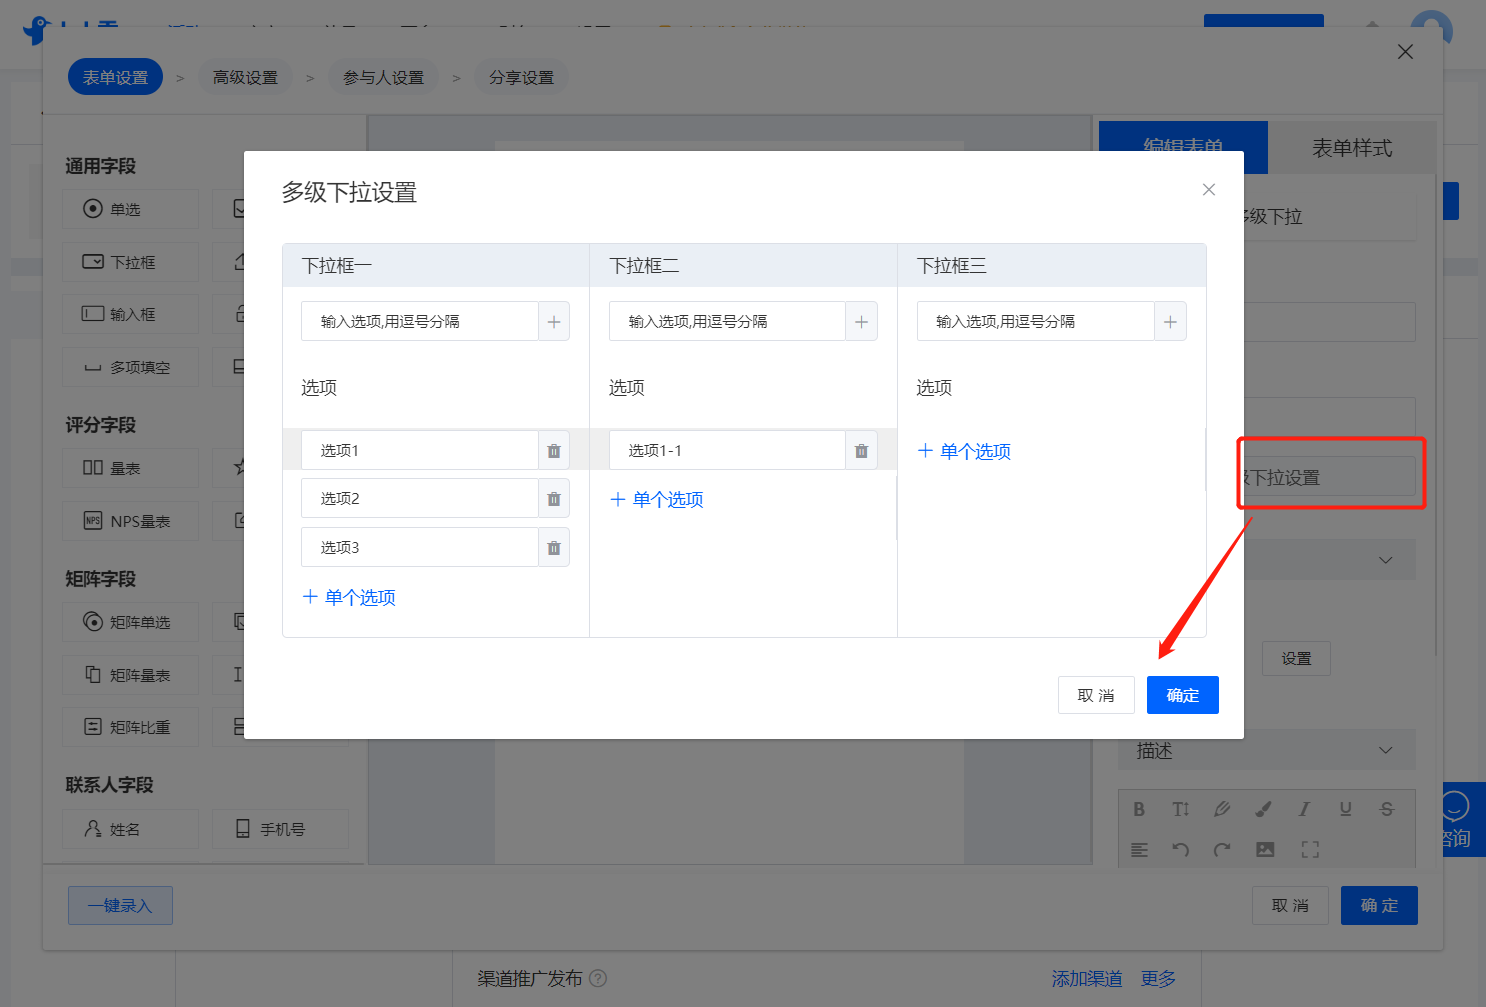Open the 表单样式 tab
1486x1007 pixels.
(x=1352, y=148)
